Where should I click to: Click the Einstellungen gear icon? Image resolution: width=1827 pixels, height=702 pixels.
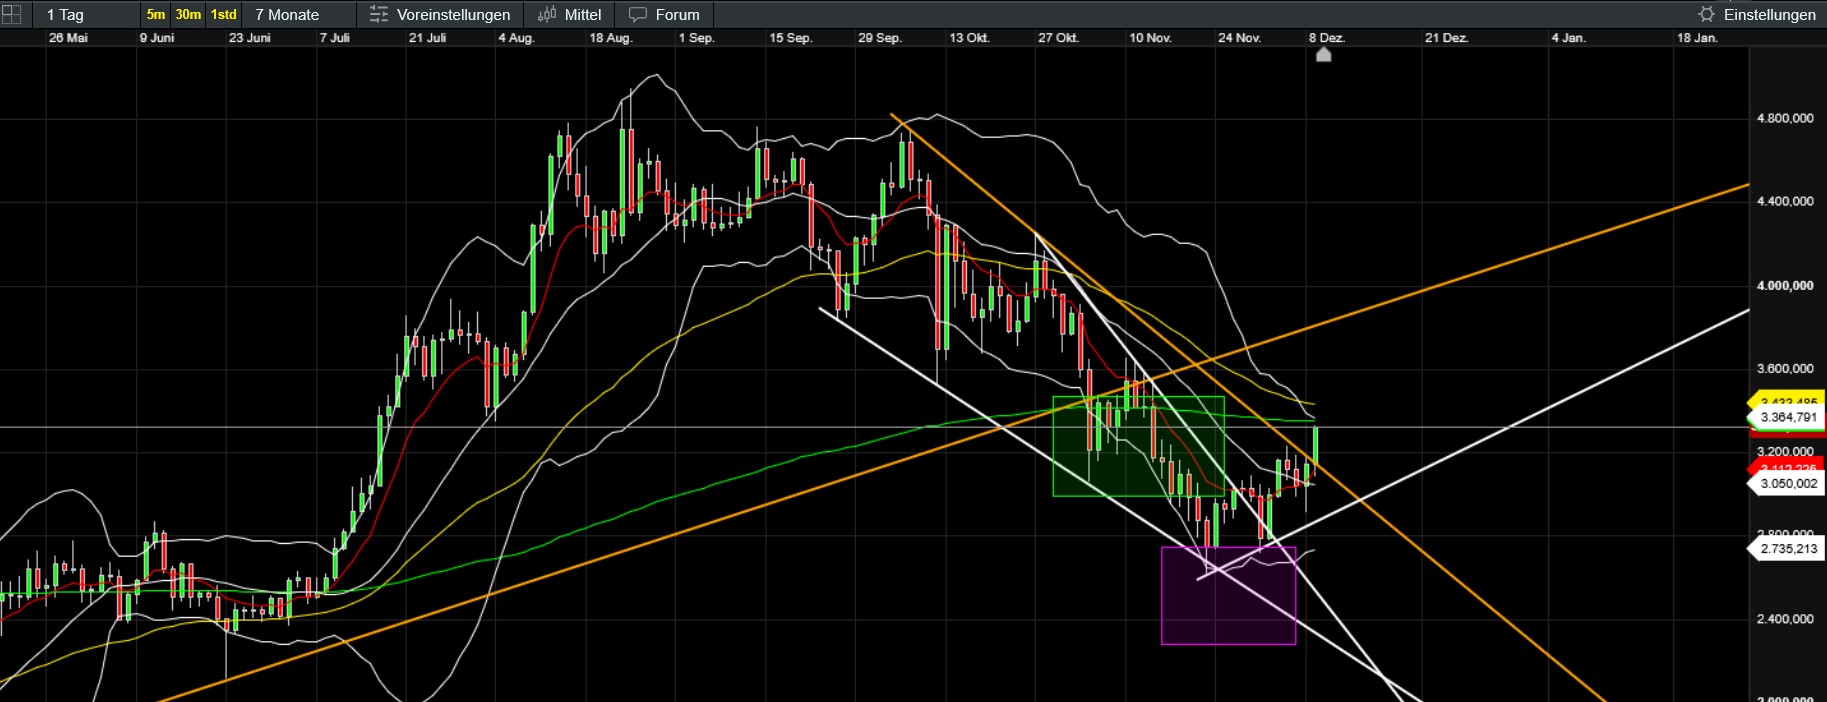tap(1707, 14)
